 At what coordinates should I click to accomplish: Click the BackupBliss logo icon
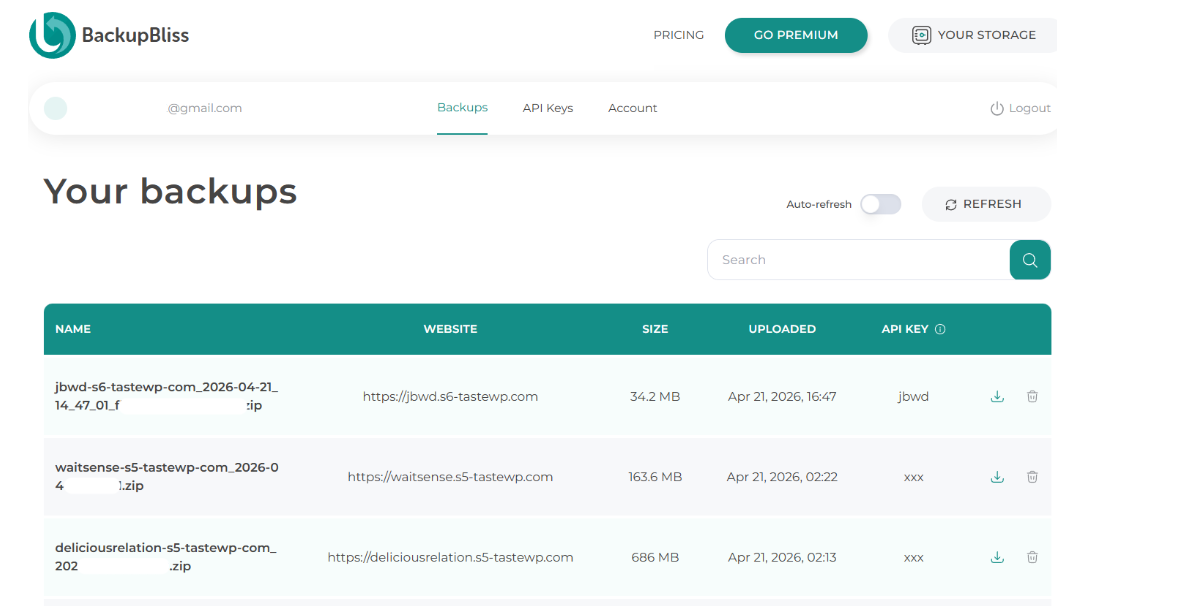coord(52,34)
